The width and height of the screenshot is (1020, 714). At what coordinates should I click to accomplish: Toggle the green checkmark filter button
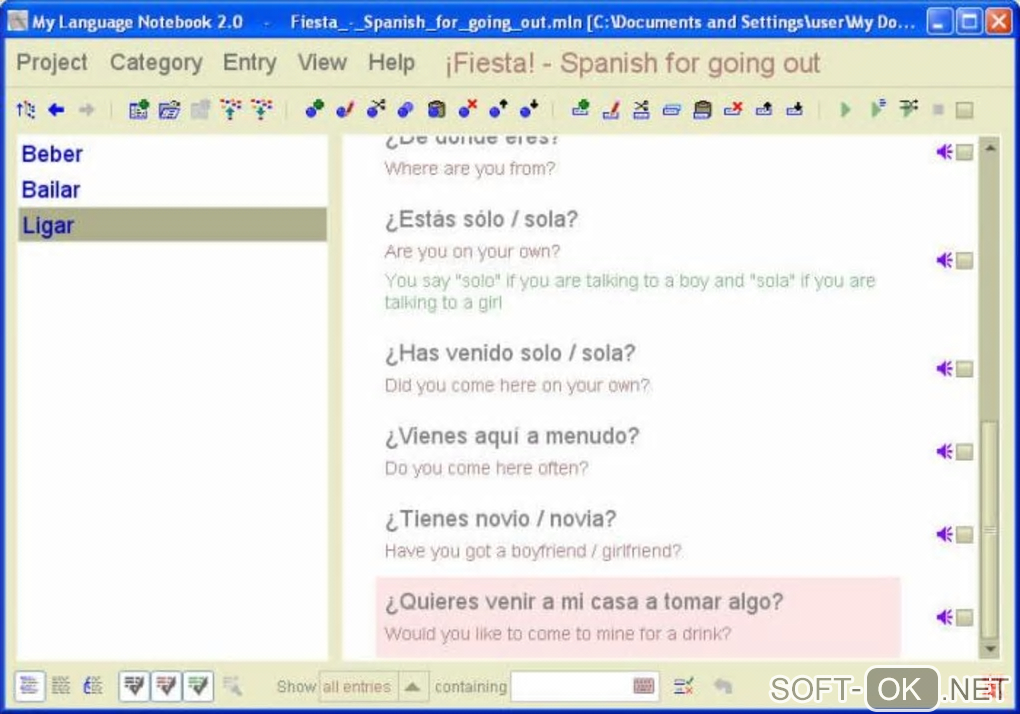(x=198, y=686)
